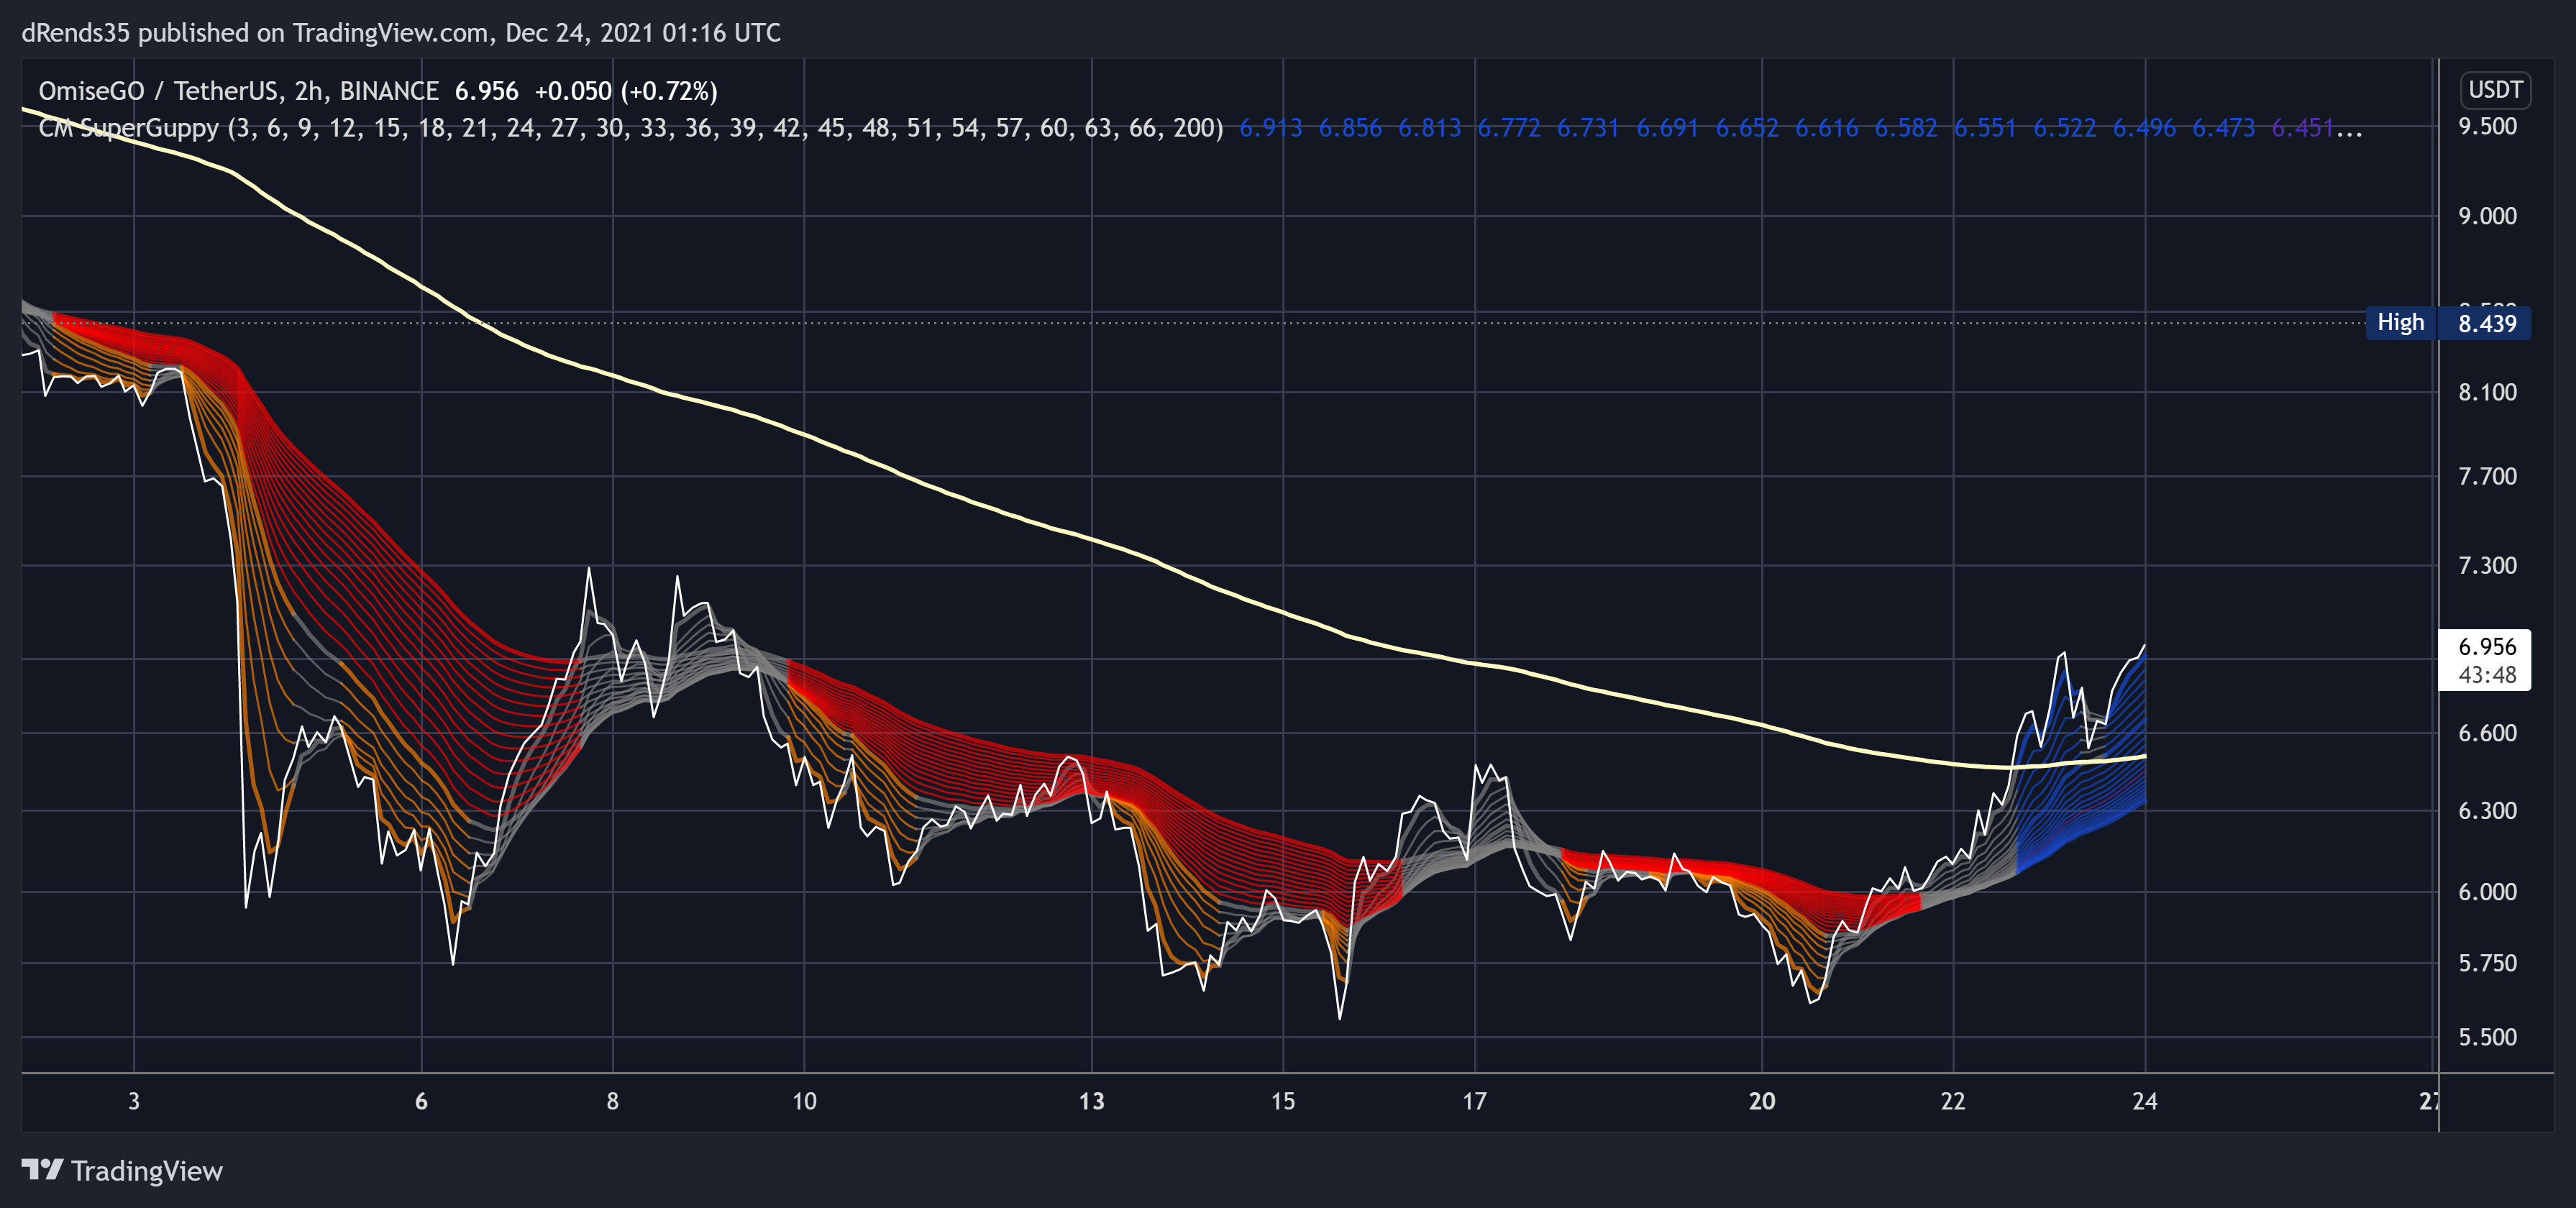Click the indicator value 6.652
The image size is (2576, 1208).
point(1747,128)
